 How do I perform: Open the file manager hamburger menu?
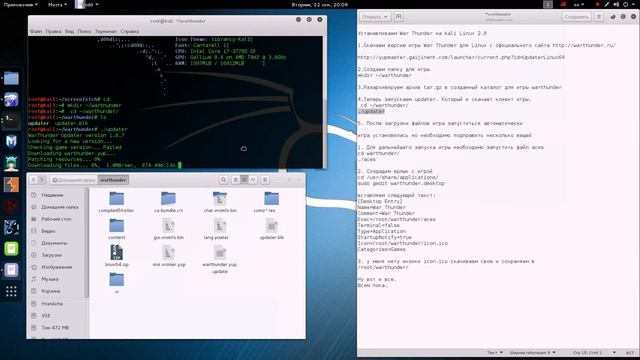point(265,180)
